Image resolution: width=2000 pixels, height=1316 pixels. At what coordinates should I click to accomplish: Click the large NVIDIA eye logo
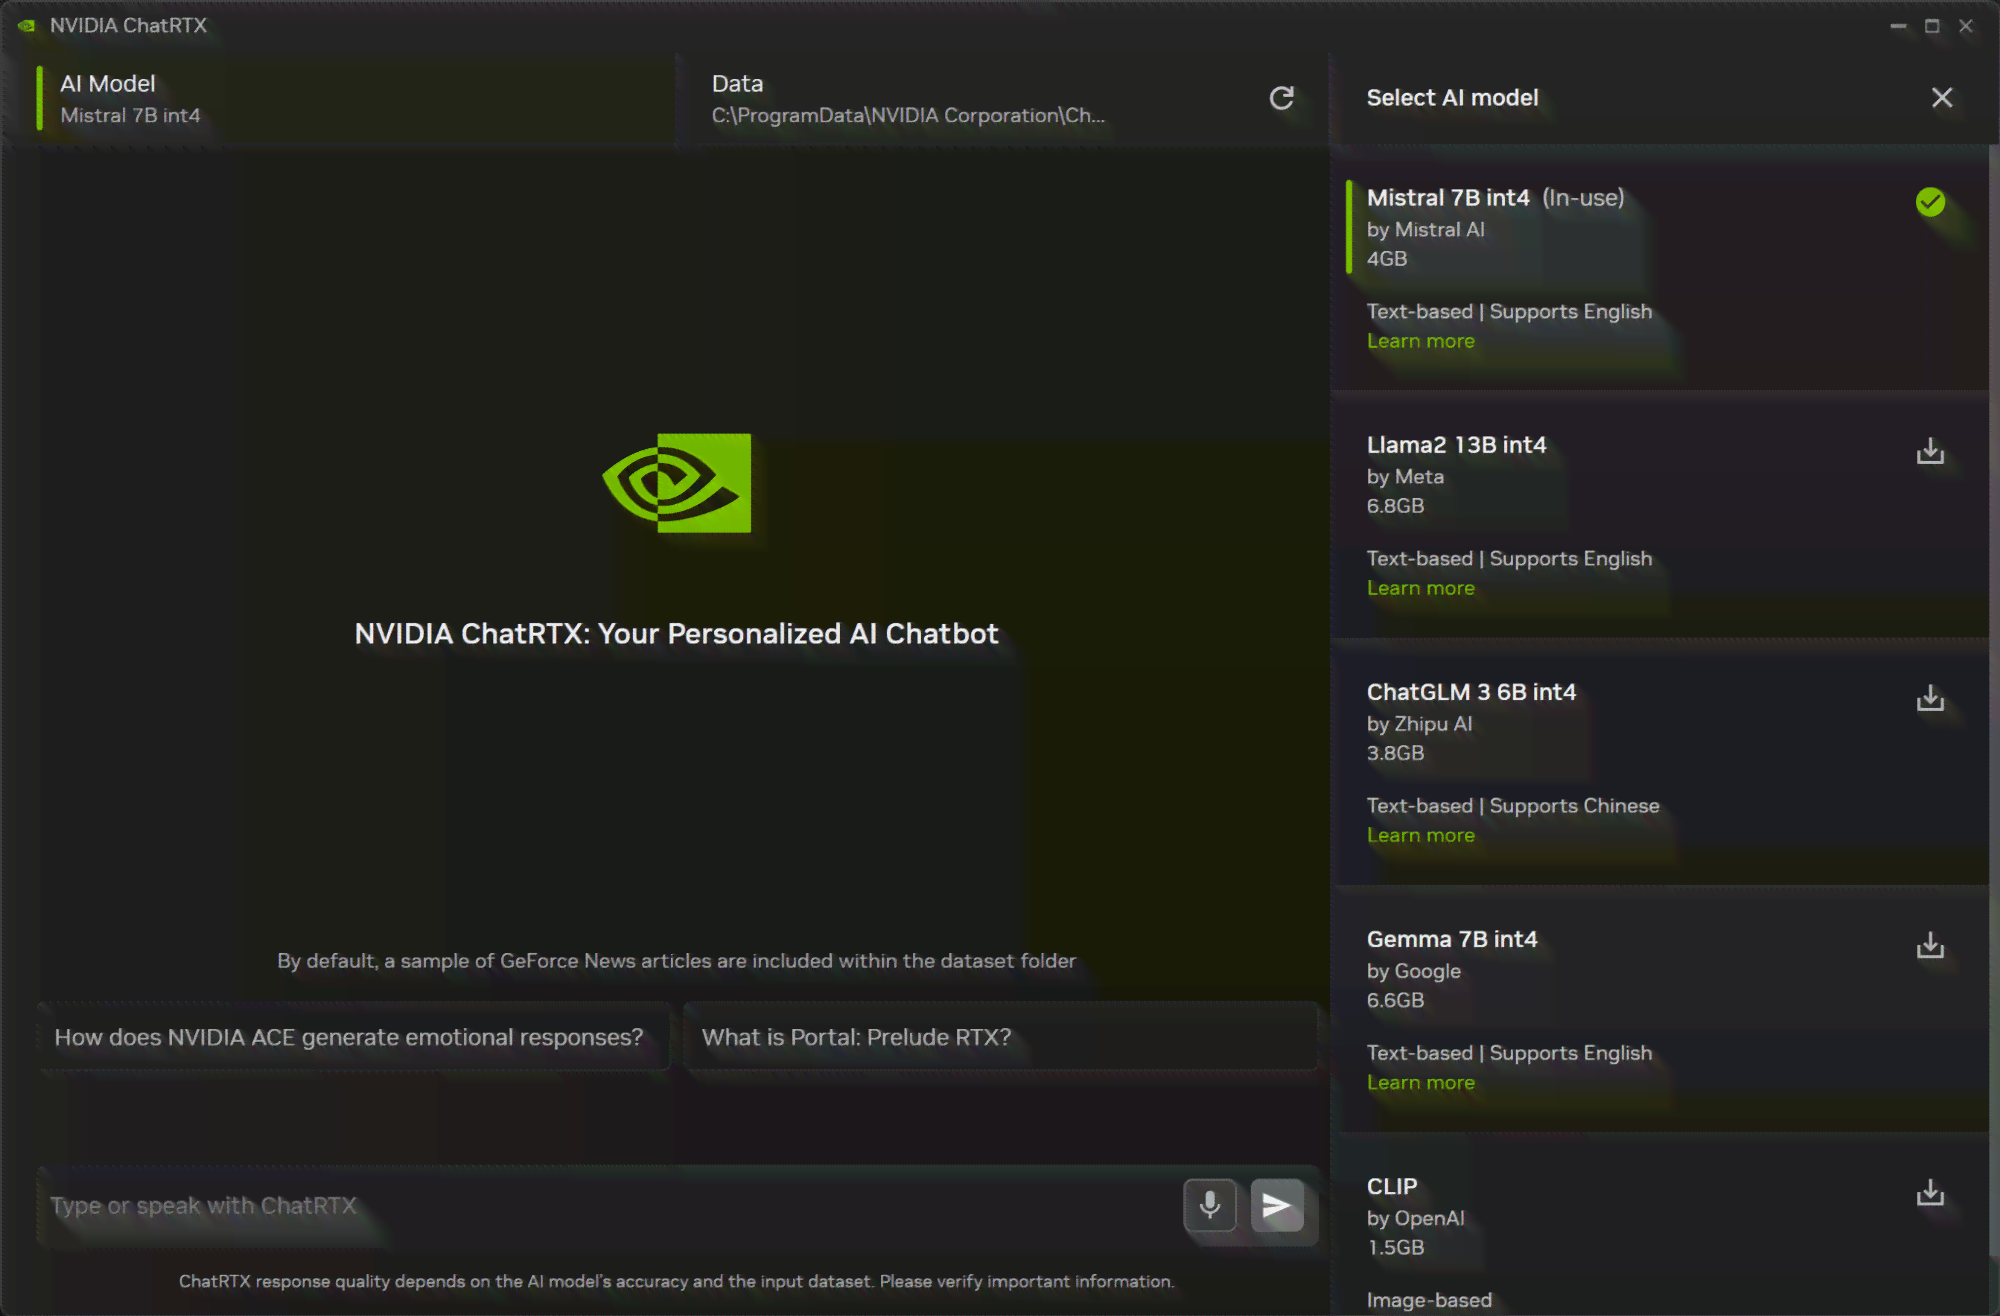tap(677, 483)
